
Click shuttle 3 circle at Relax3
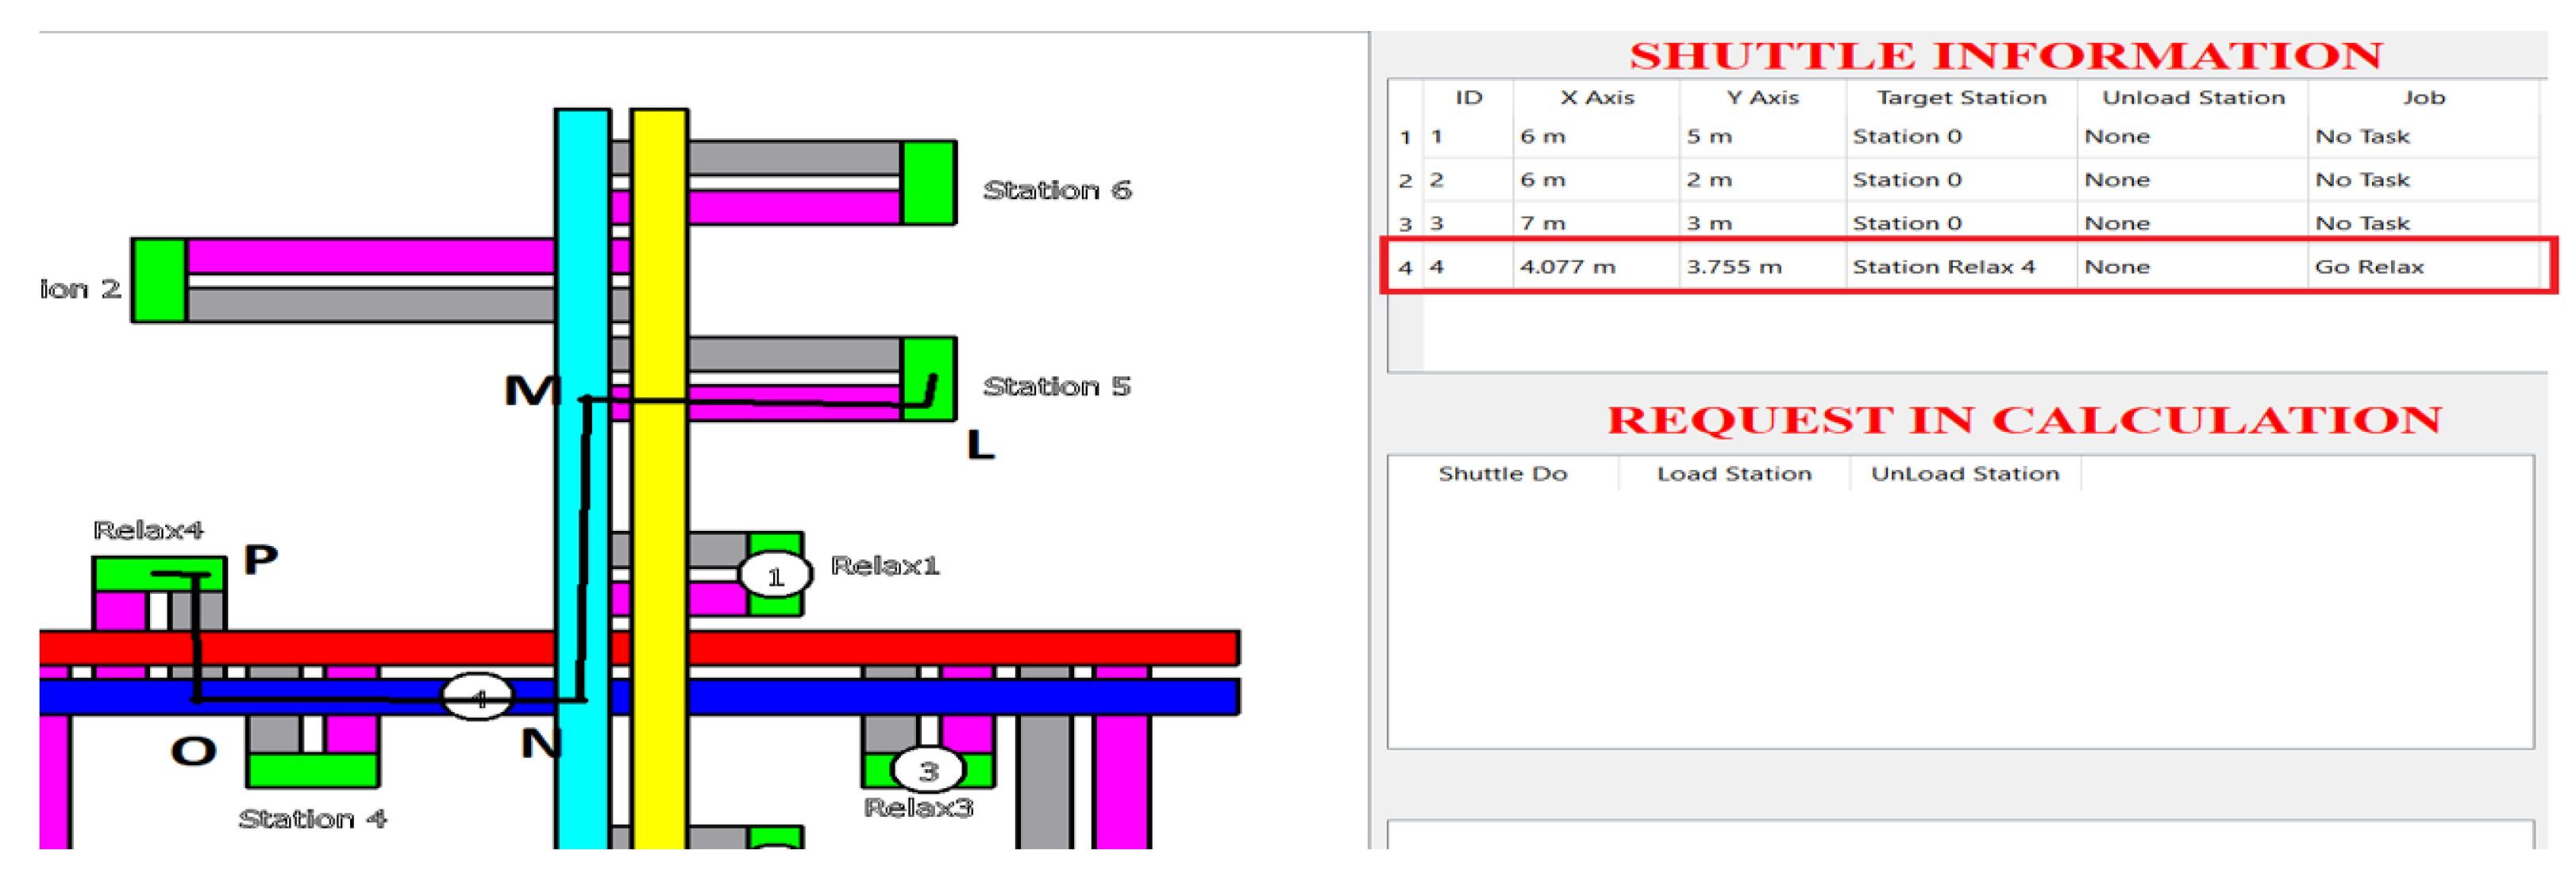tap(927, 770)
